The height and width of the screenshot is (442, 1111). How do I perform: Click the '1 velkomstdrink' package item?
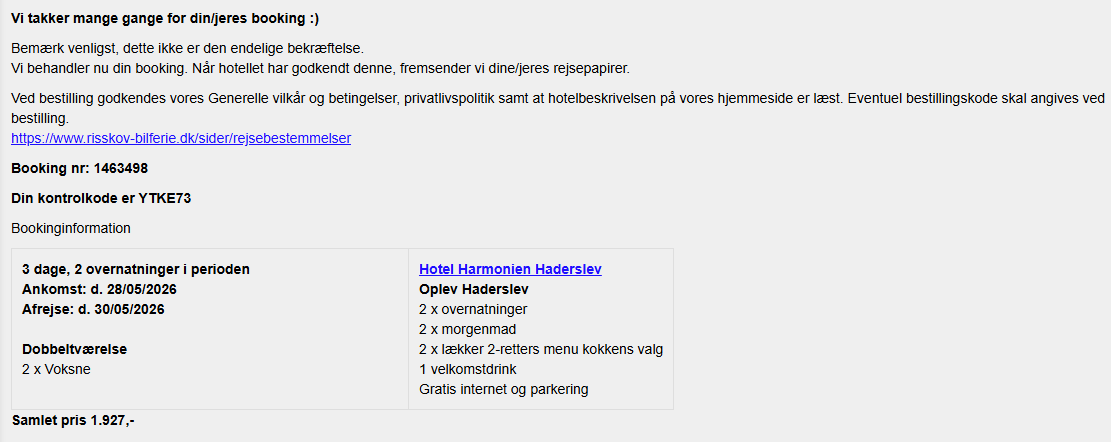tap(468, 369)
